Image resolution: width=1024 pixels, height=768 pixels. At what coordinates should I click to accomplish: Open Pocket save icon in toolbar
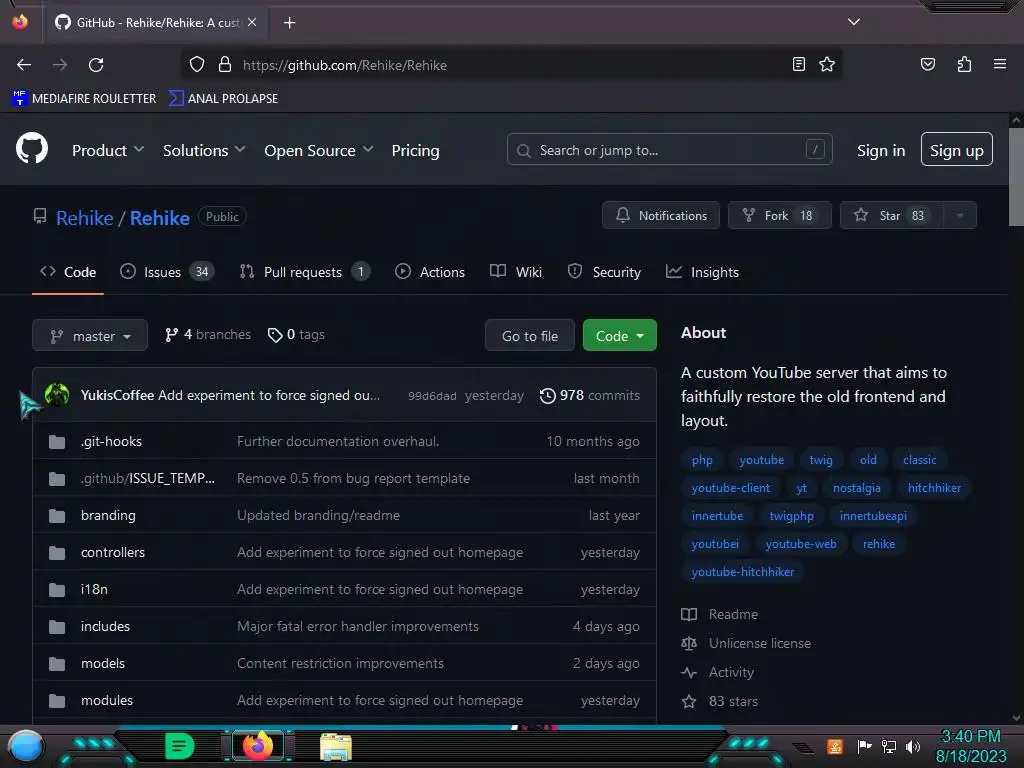coord(927,64)
